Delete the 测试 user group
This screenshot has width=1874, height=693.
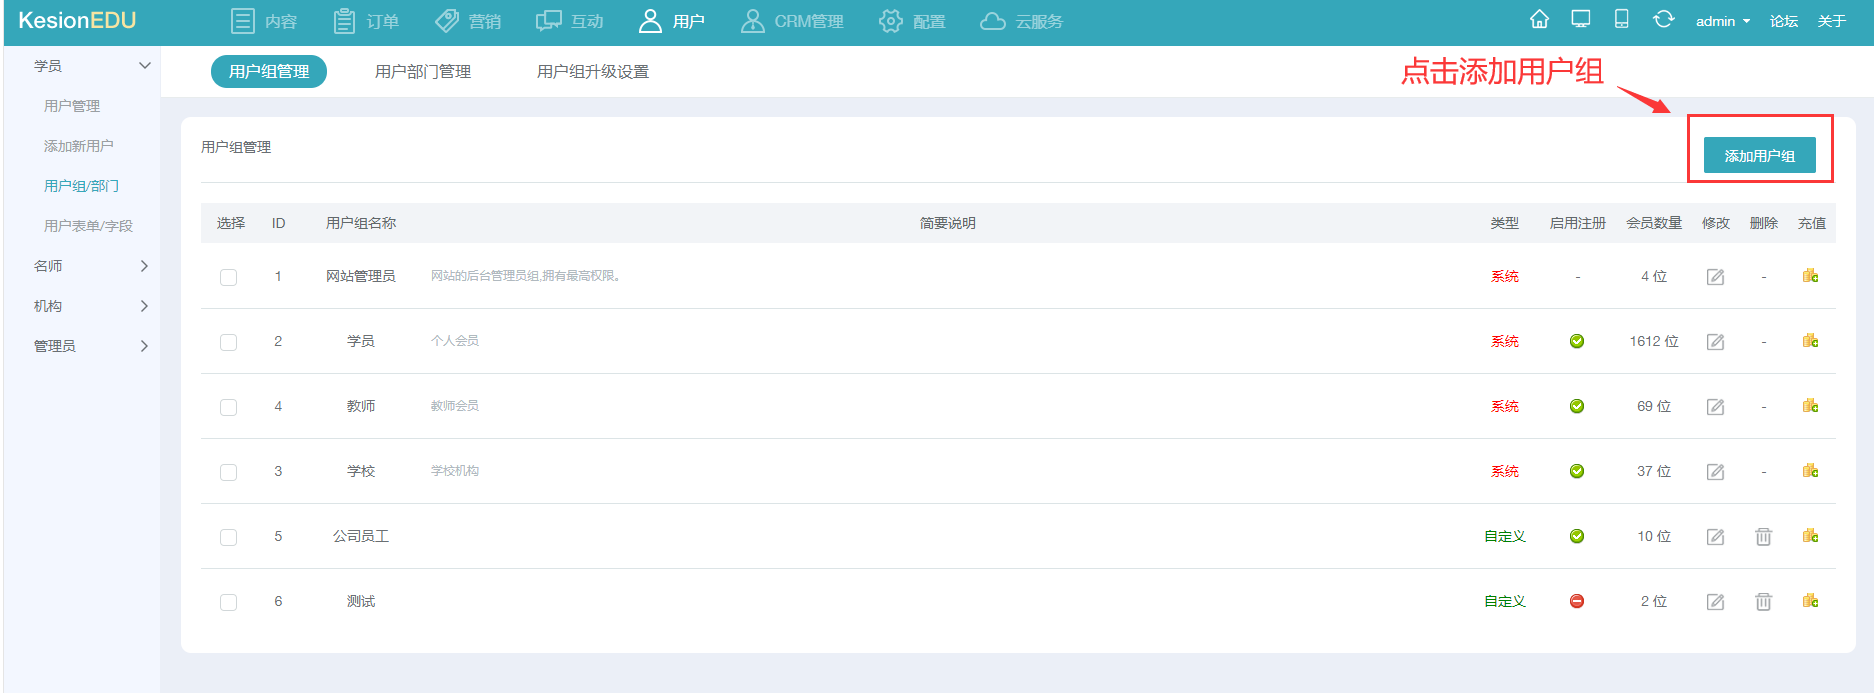(x=1763, y=602)
